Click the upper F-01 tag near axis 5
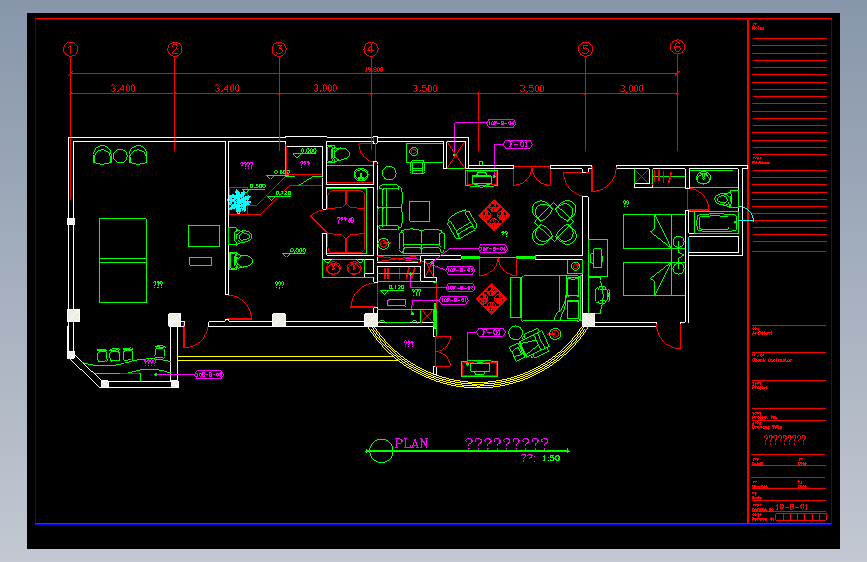867x562 pixels. [x=518, y=144]
